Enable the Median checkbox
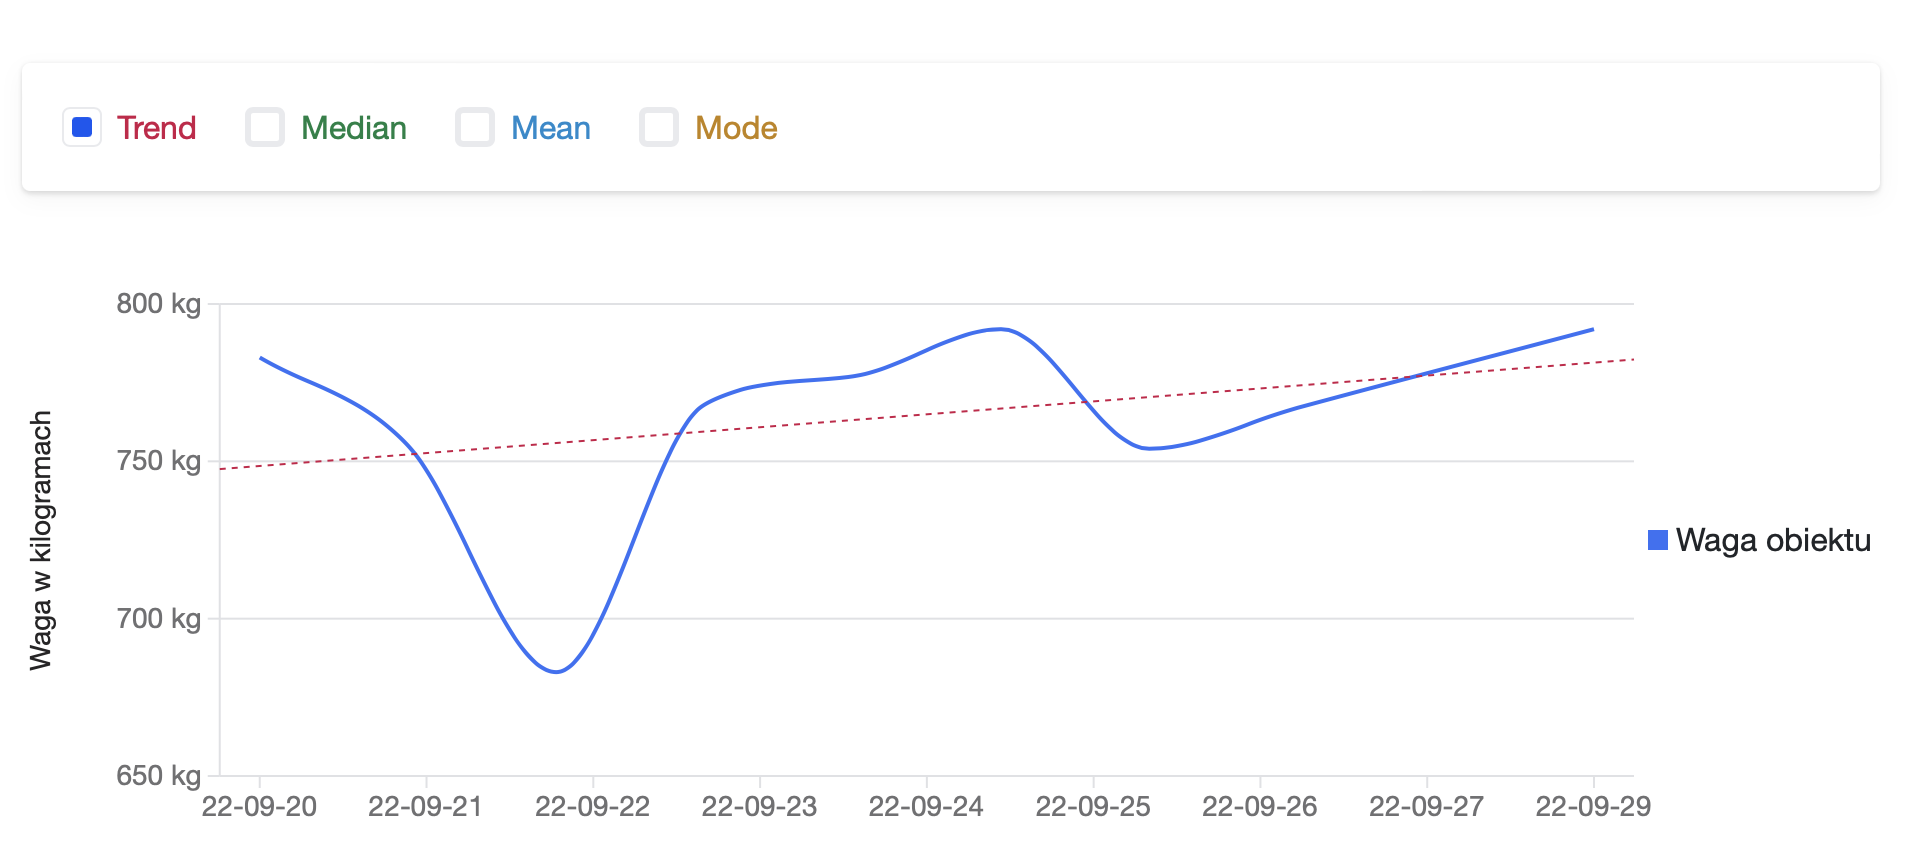The image size is (1926, 868). [264, 127]
